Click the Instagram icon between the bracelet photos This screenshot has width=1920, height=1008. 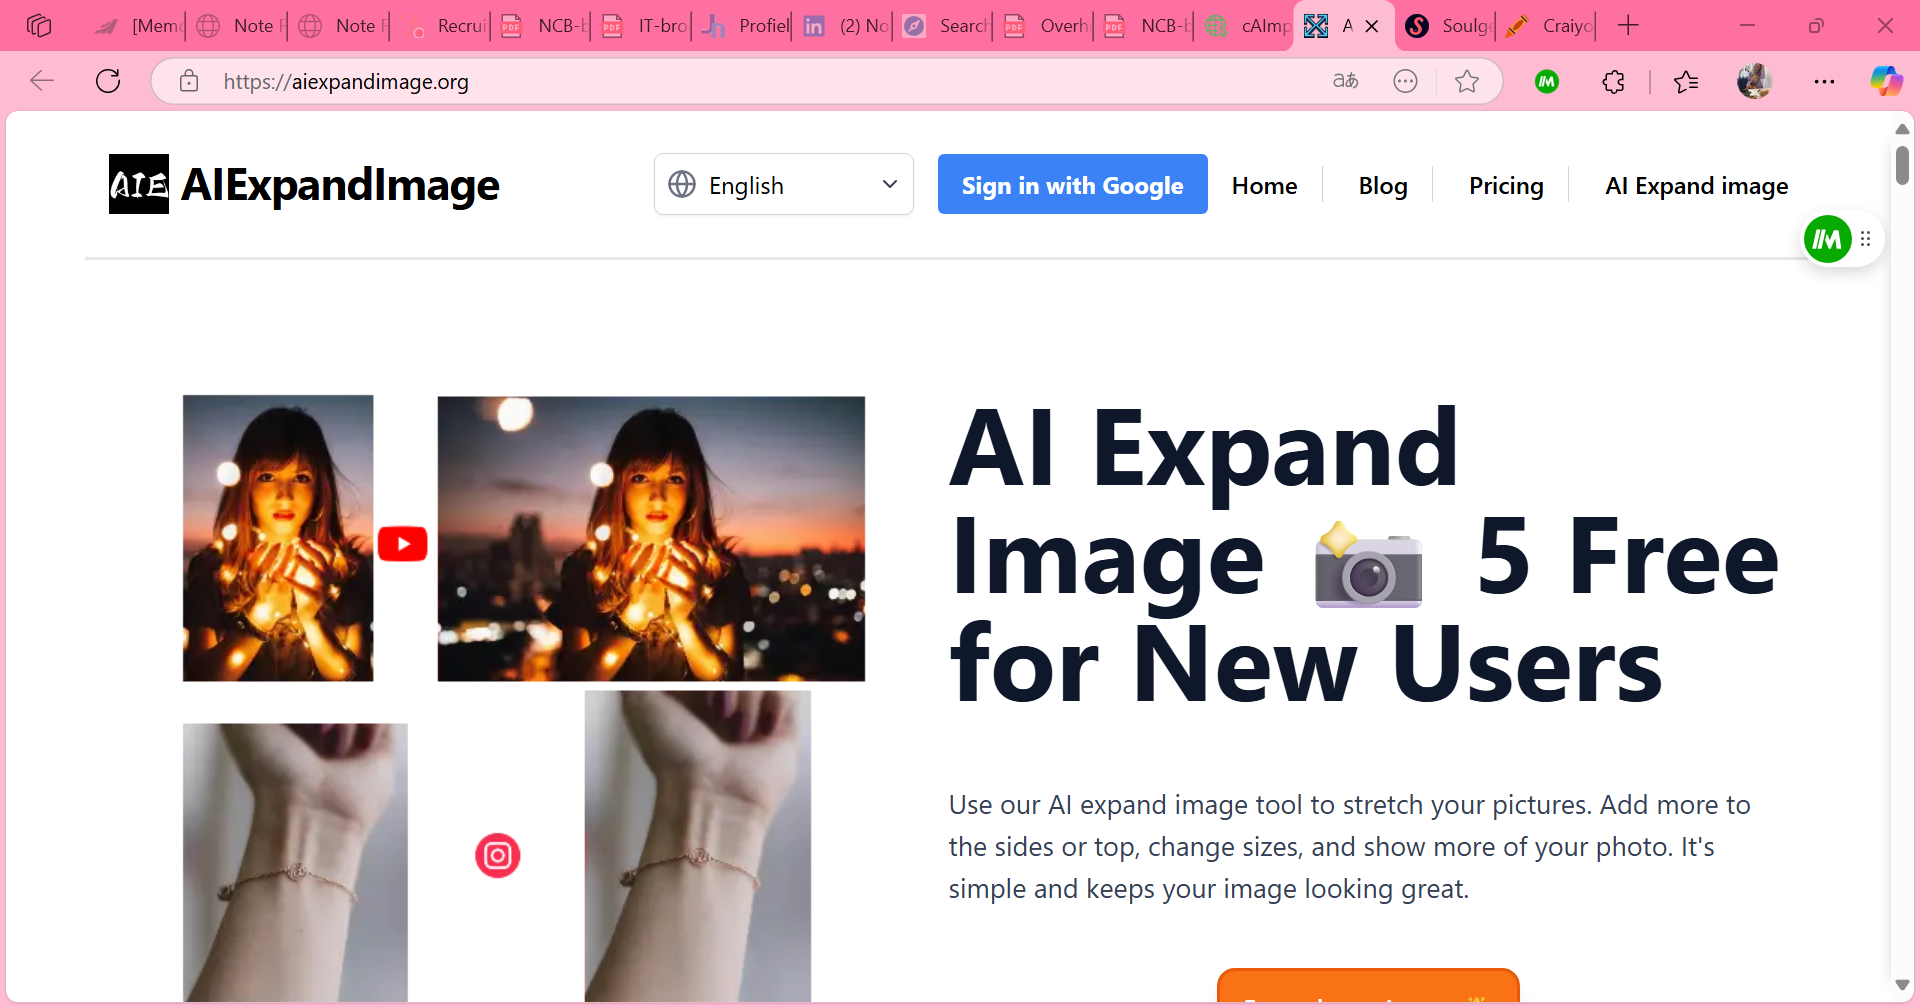497,855
